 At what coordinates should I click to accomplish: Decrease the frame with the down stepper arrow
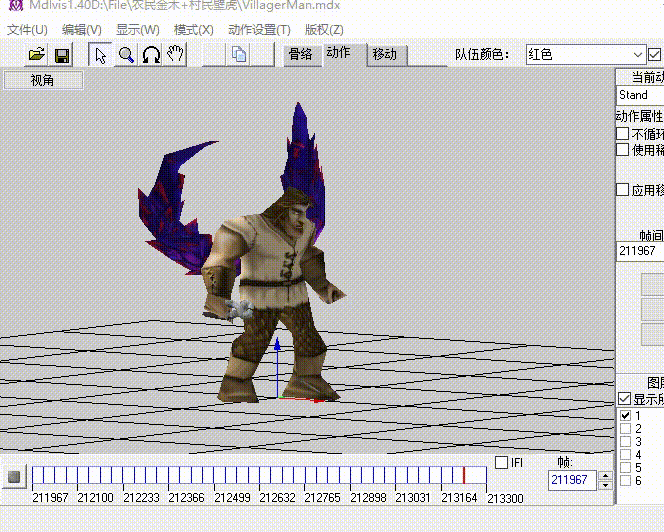[x=606, y=485]
